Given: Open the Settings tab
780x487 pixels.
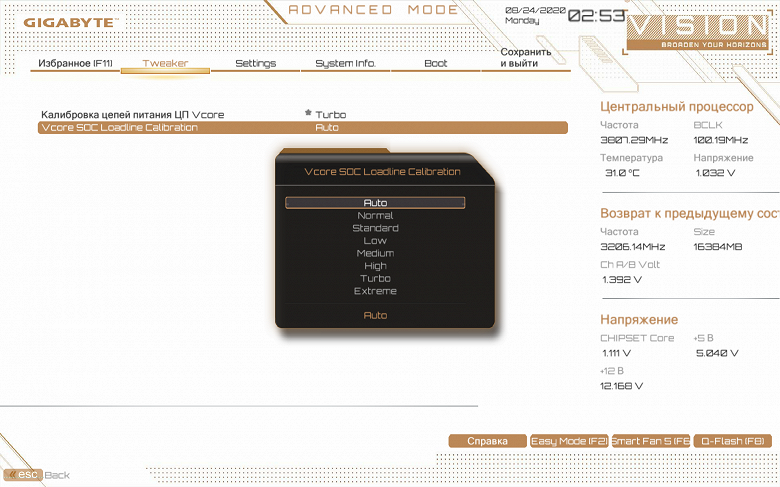Looking at the screenshot, I should tap(256, 63).
